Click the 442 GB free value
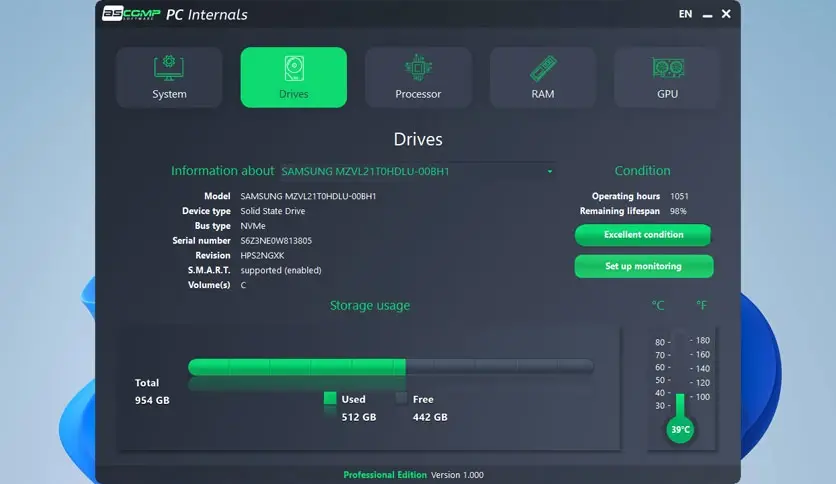The height and width of the screenshot is (484, 836). click(x=430, y=417)
